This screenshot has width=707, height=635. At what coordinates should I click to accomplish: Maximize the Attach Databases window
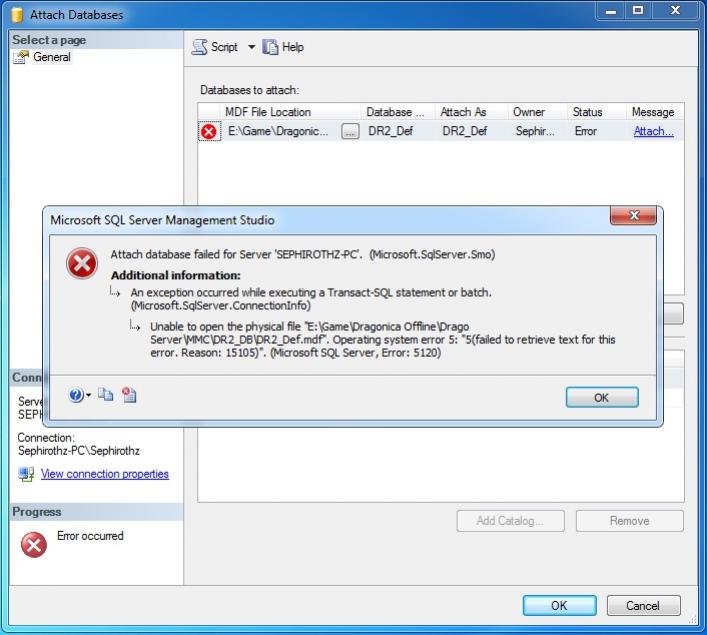(x=638, y=10)
